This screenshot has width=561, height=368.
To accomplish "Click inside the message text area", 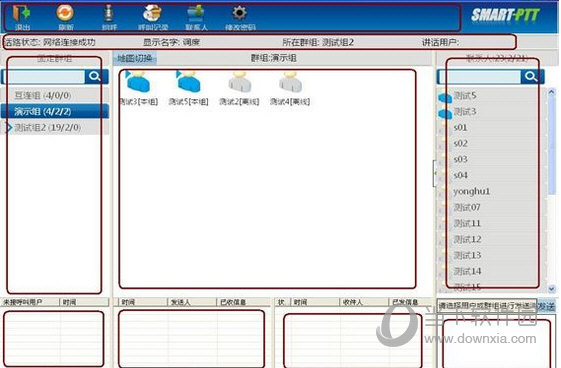I will 497,343.
